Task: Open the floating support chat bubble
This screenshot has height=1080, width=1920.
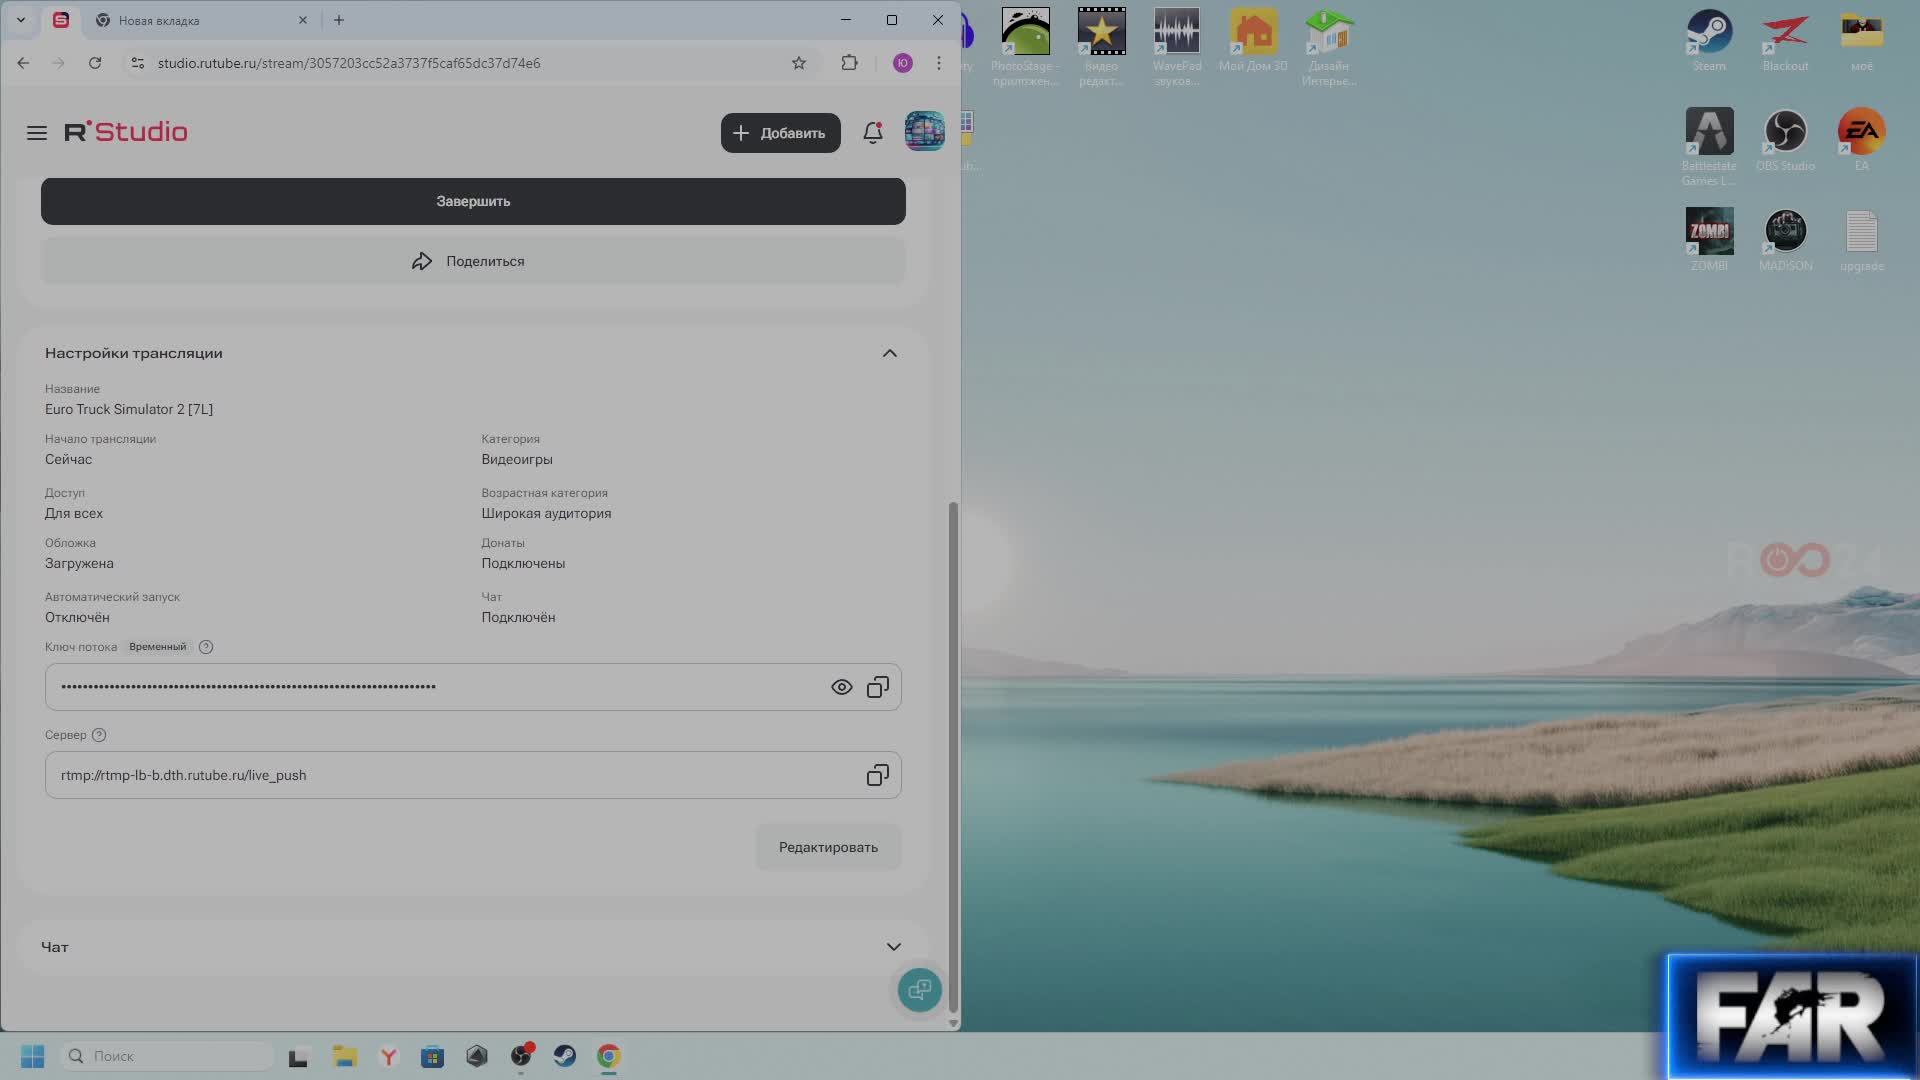Action: tap(919, 990)
